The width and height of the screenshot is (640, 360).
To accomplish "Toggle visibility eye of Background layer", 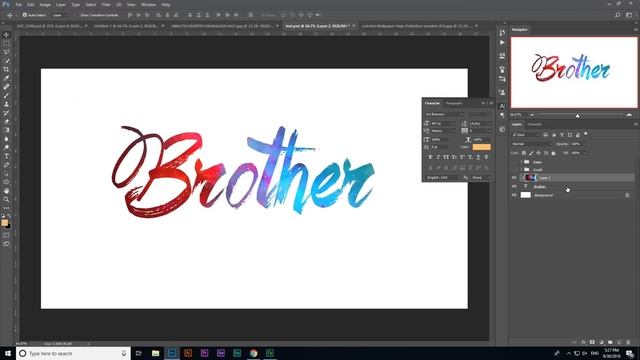I will [x=514, y=195].
